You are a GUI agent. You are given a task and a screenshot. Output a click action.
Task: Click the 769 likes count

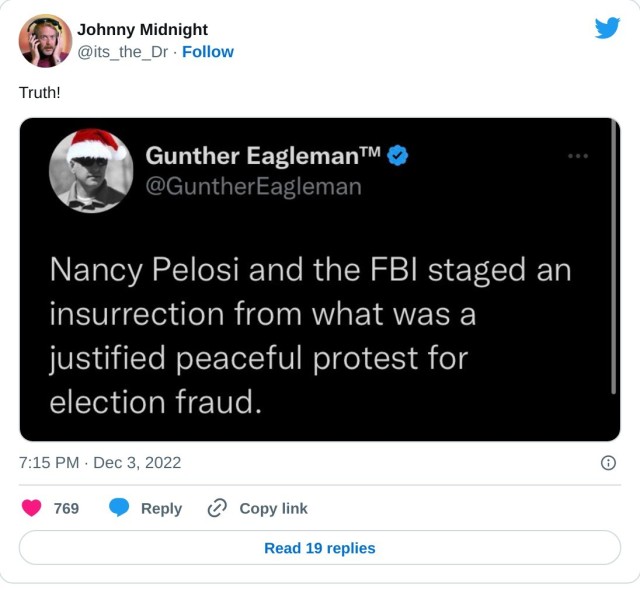[x=66, y=508]
